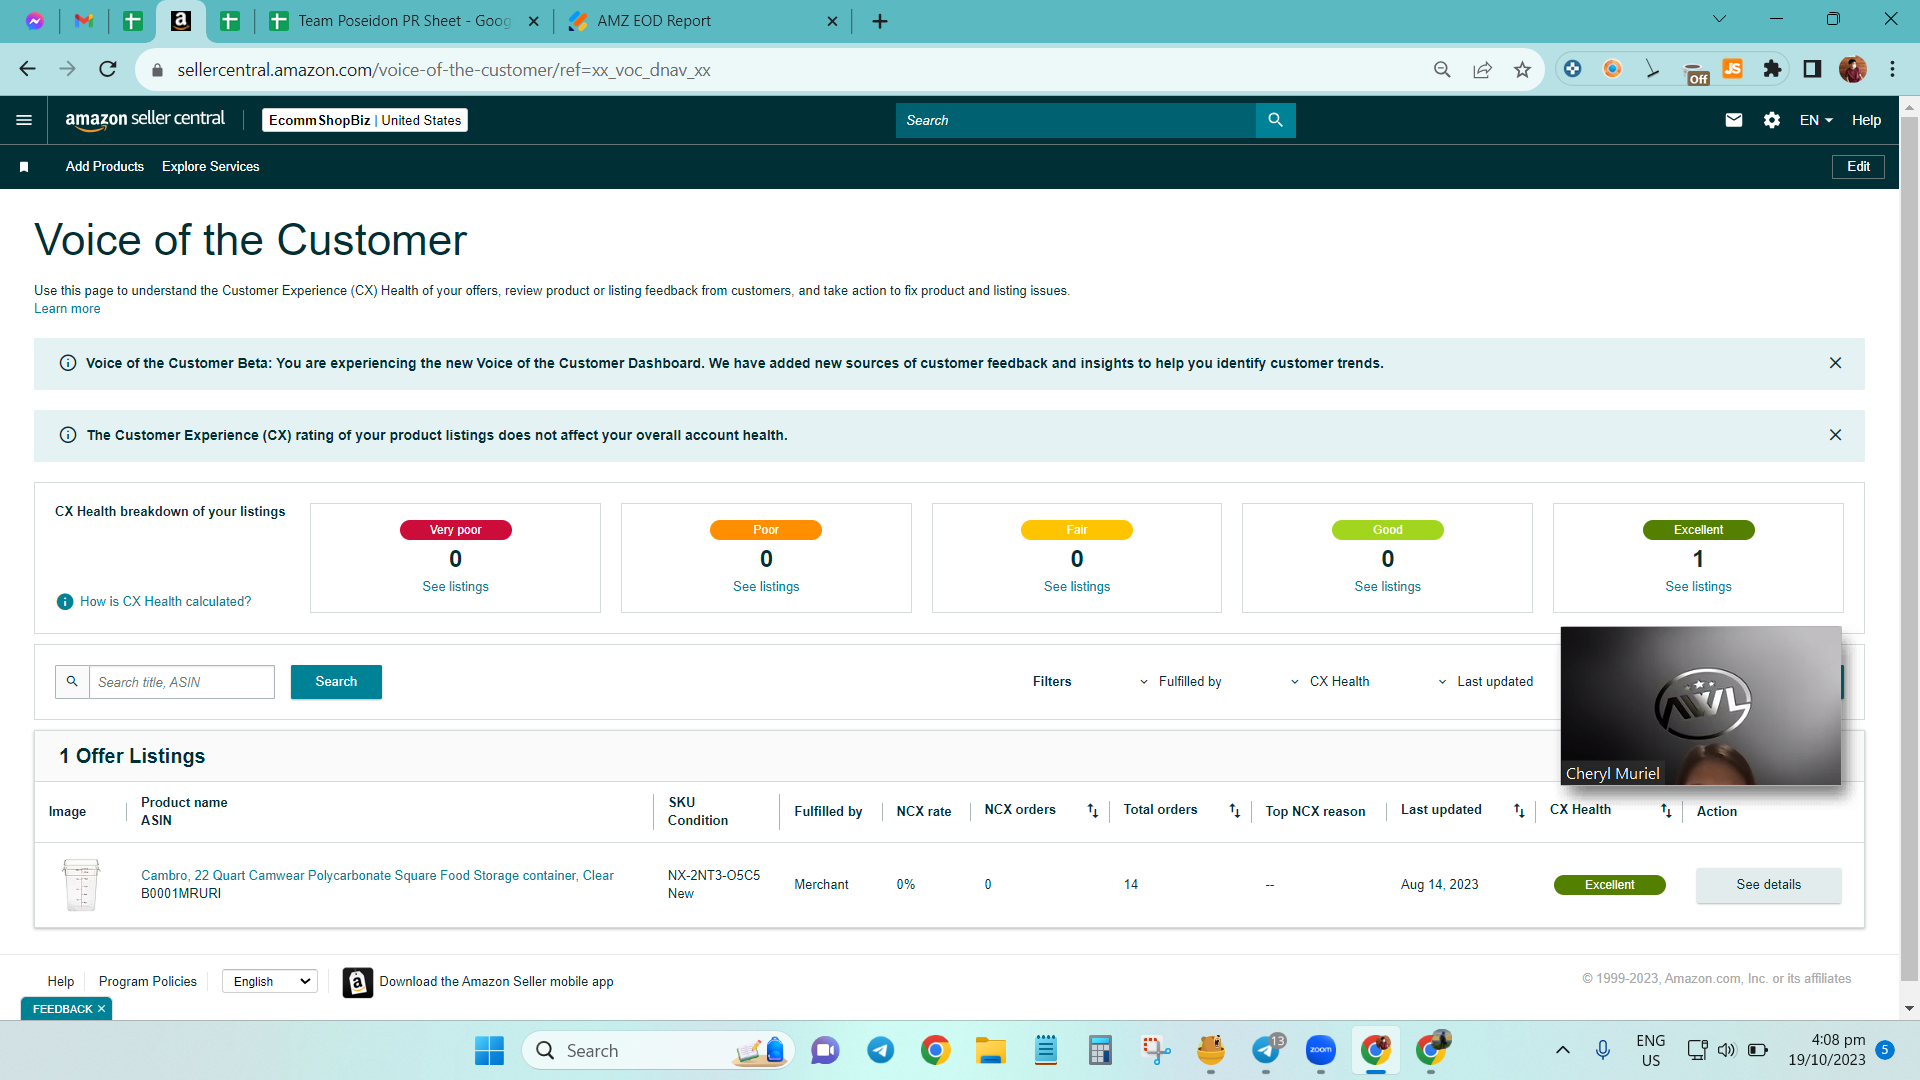Click the info icon next to CX Health calculated
1920x1080 pixels.
[x=65, y=602]
